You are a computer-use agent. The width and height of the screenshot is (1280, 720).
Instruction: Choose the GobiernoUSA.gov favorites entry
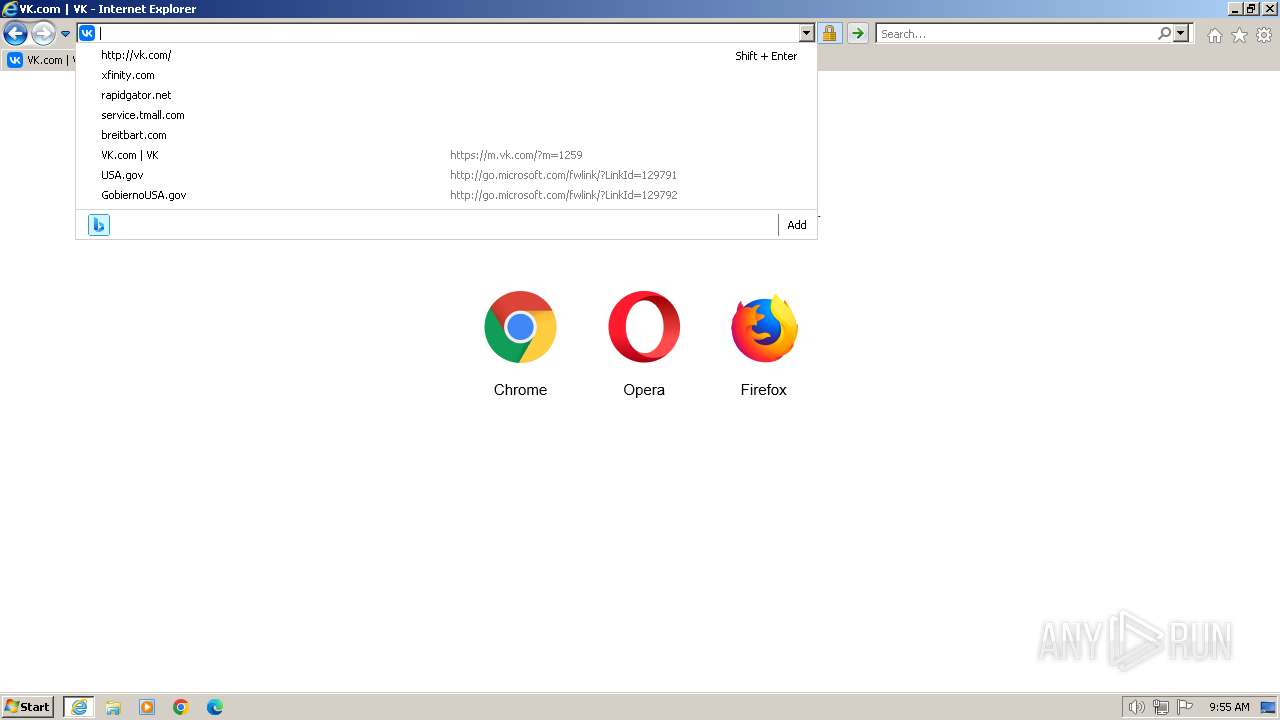click(x=446, y=195)
